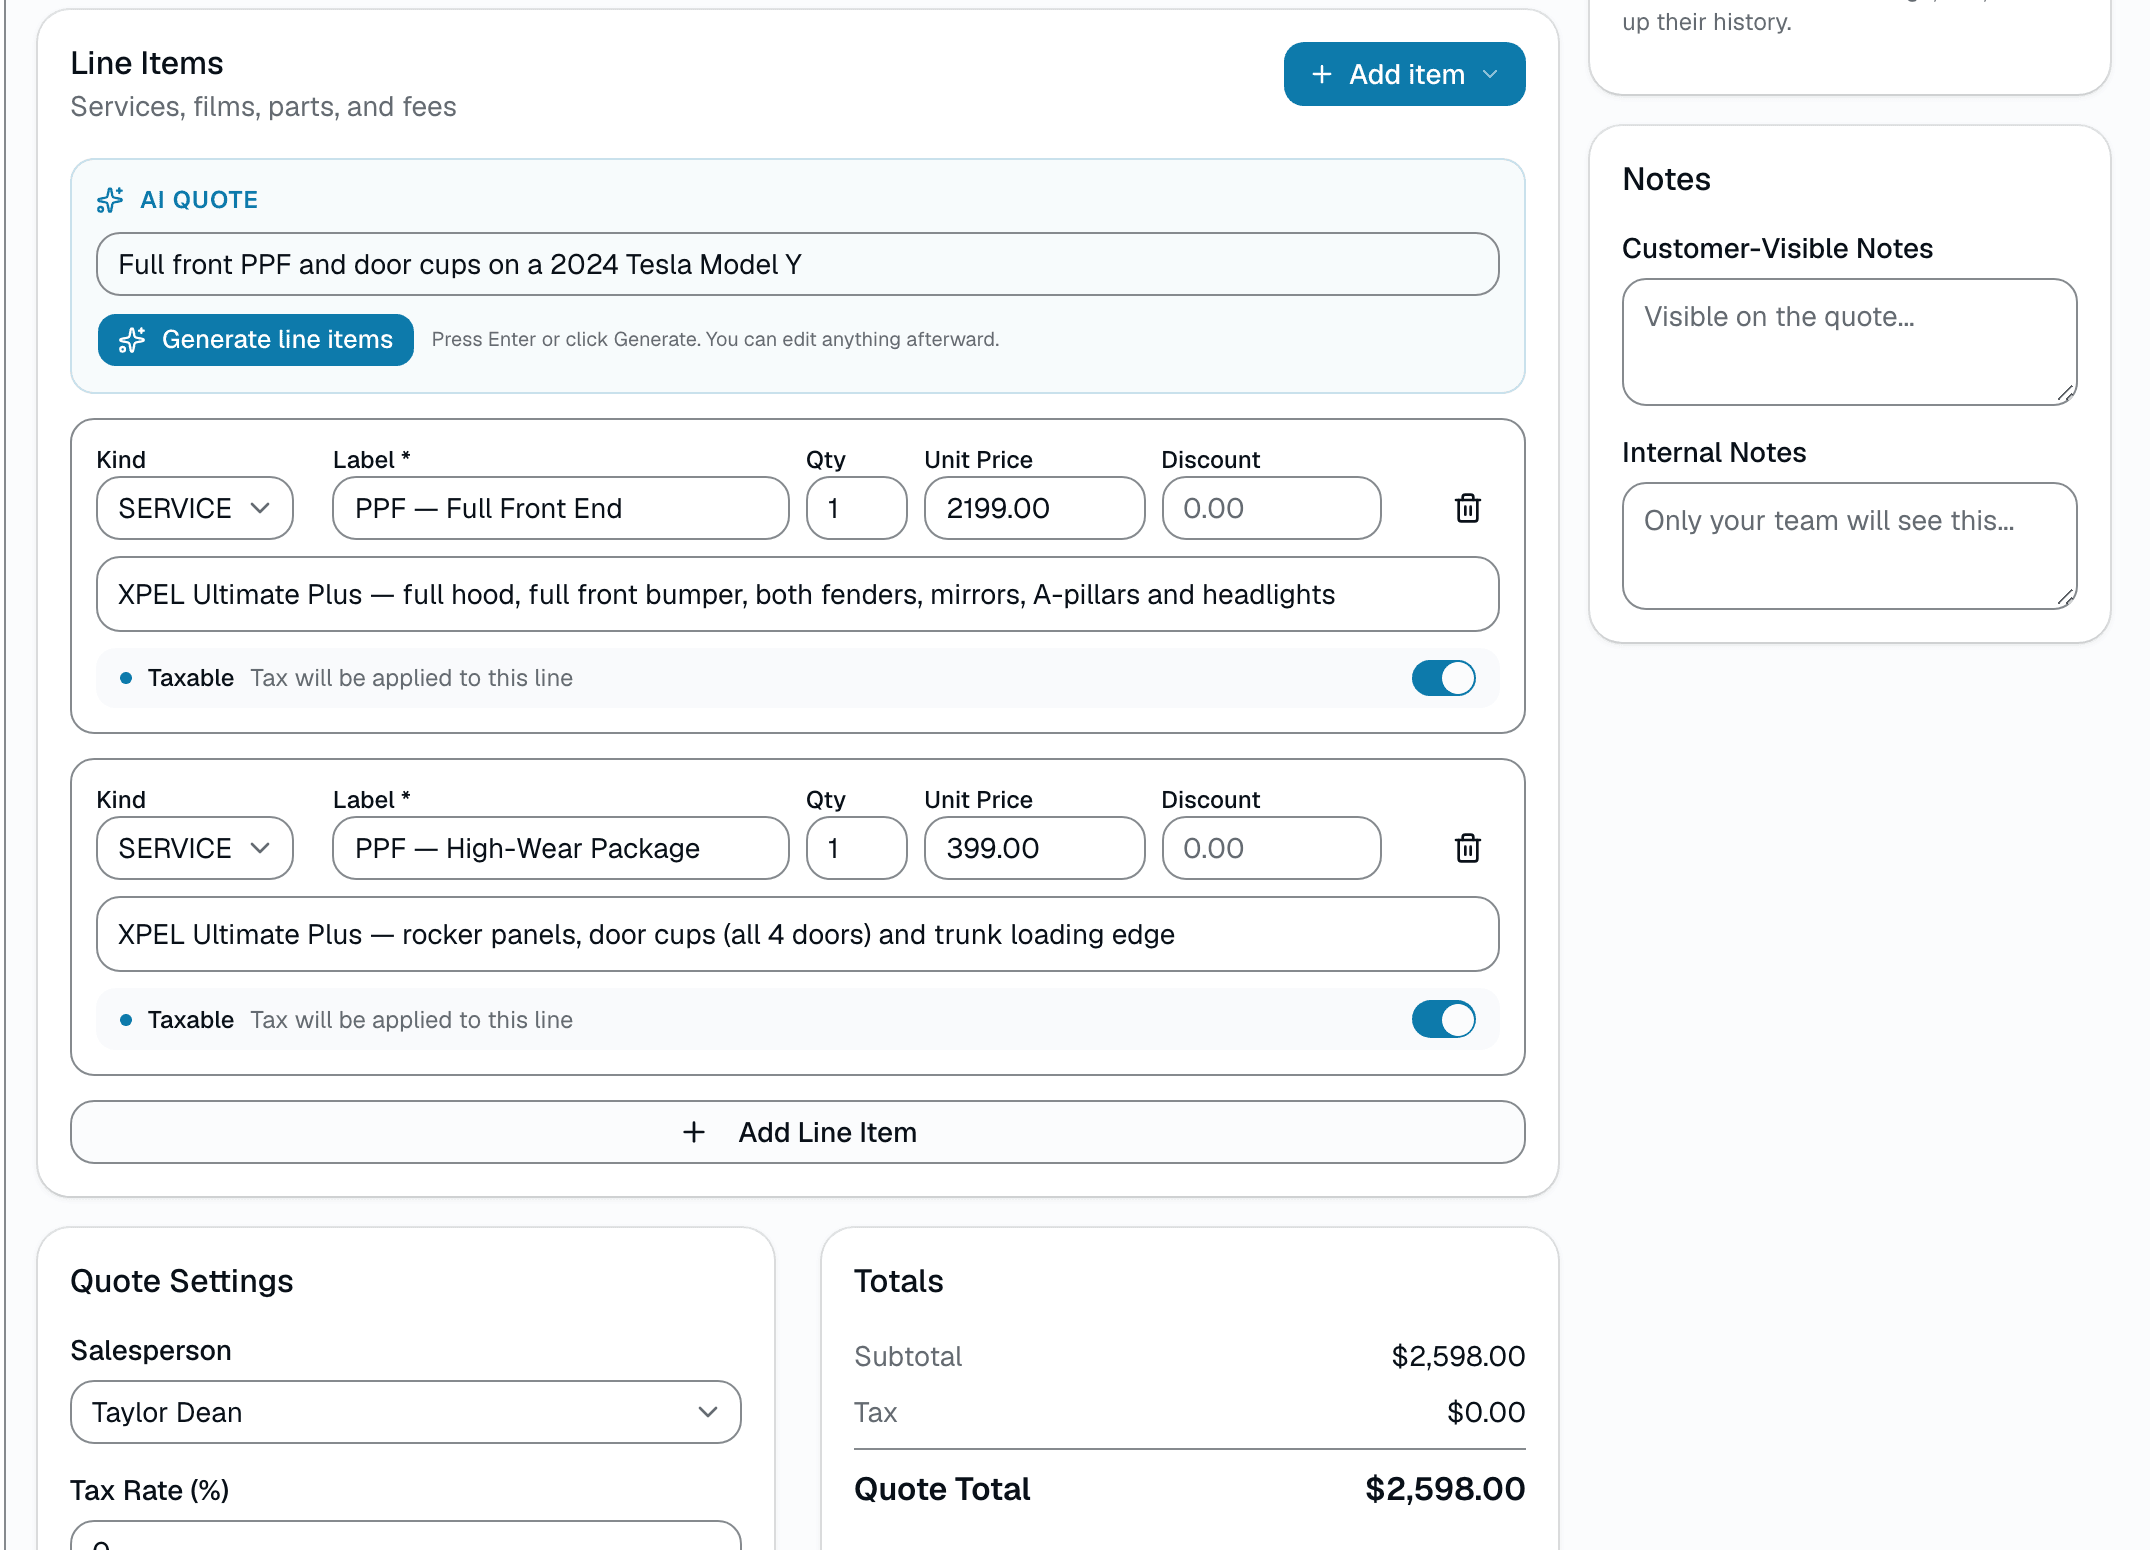2150x1550 pixels.
Task: Open the Salesperson dropdown showing Taylor Dean
Action: [x=405, y=1412]
